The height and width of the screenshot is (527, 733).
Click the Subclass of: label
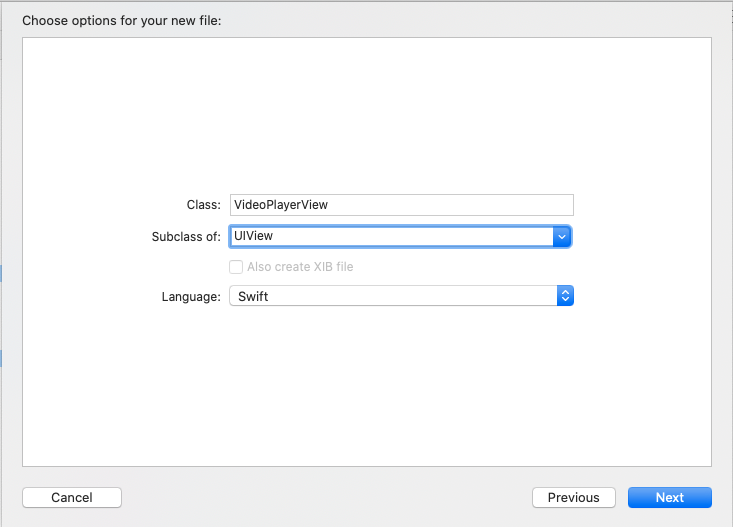point(186,237)
